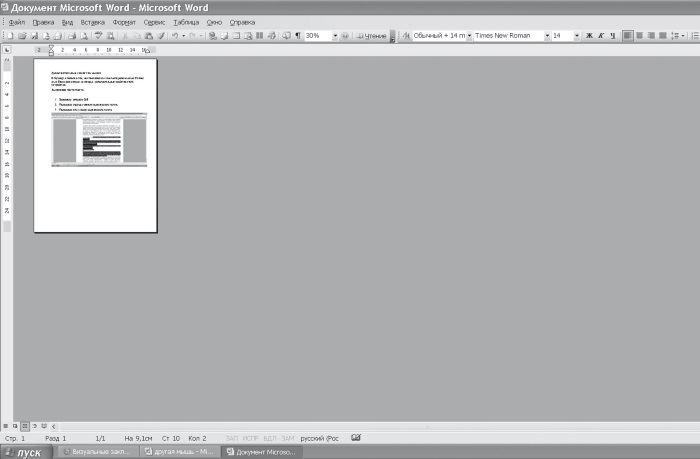Toggle underline formatting (Ч)

click(611, 35)
